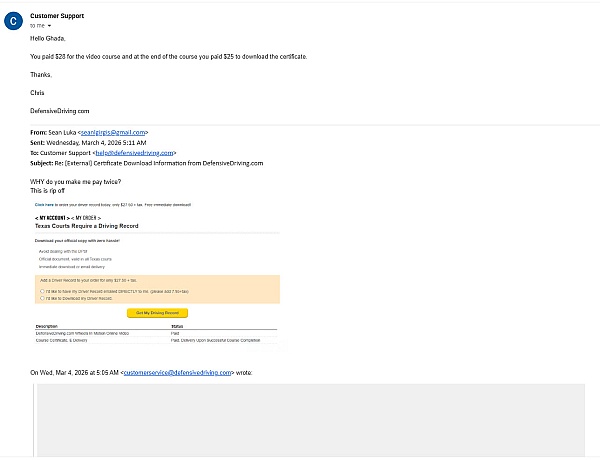Click the gray quoted message block
This screenshot has height=460, width=600.
(310, 420)
